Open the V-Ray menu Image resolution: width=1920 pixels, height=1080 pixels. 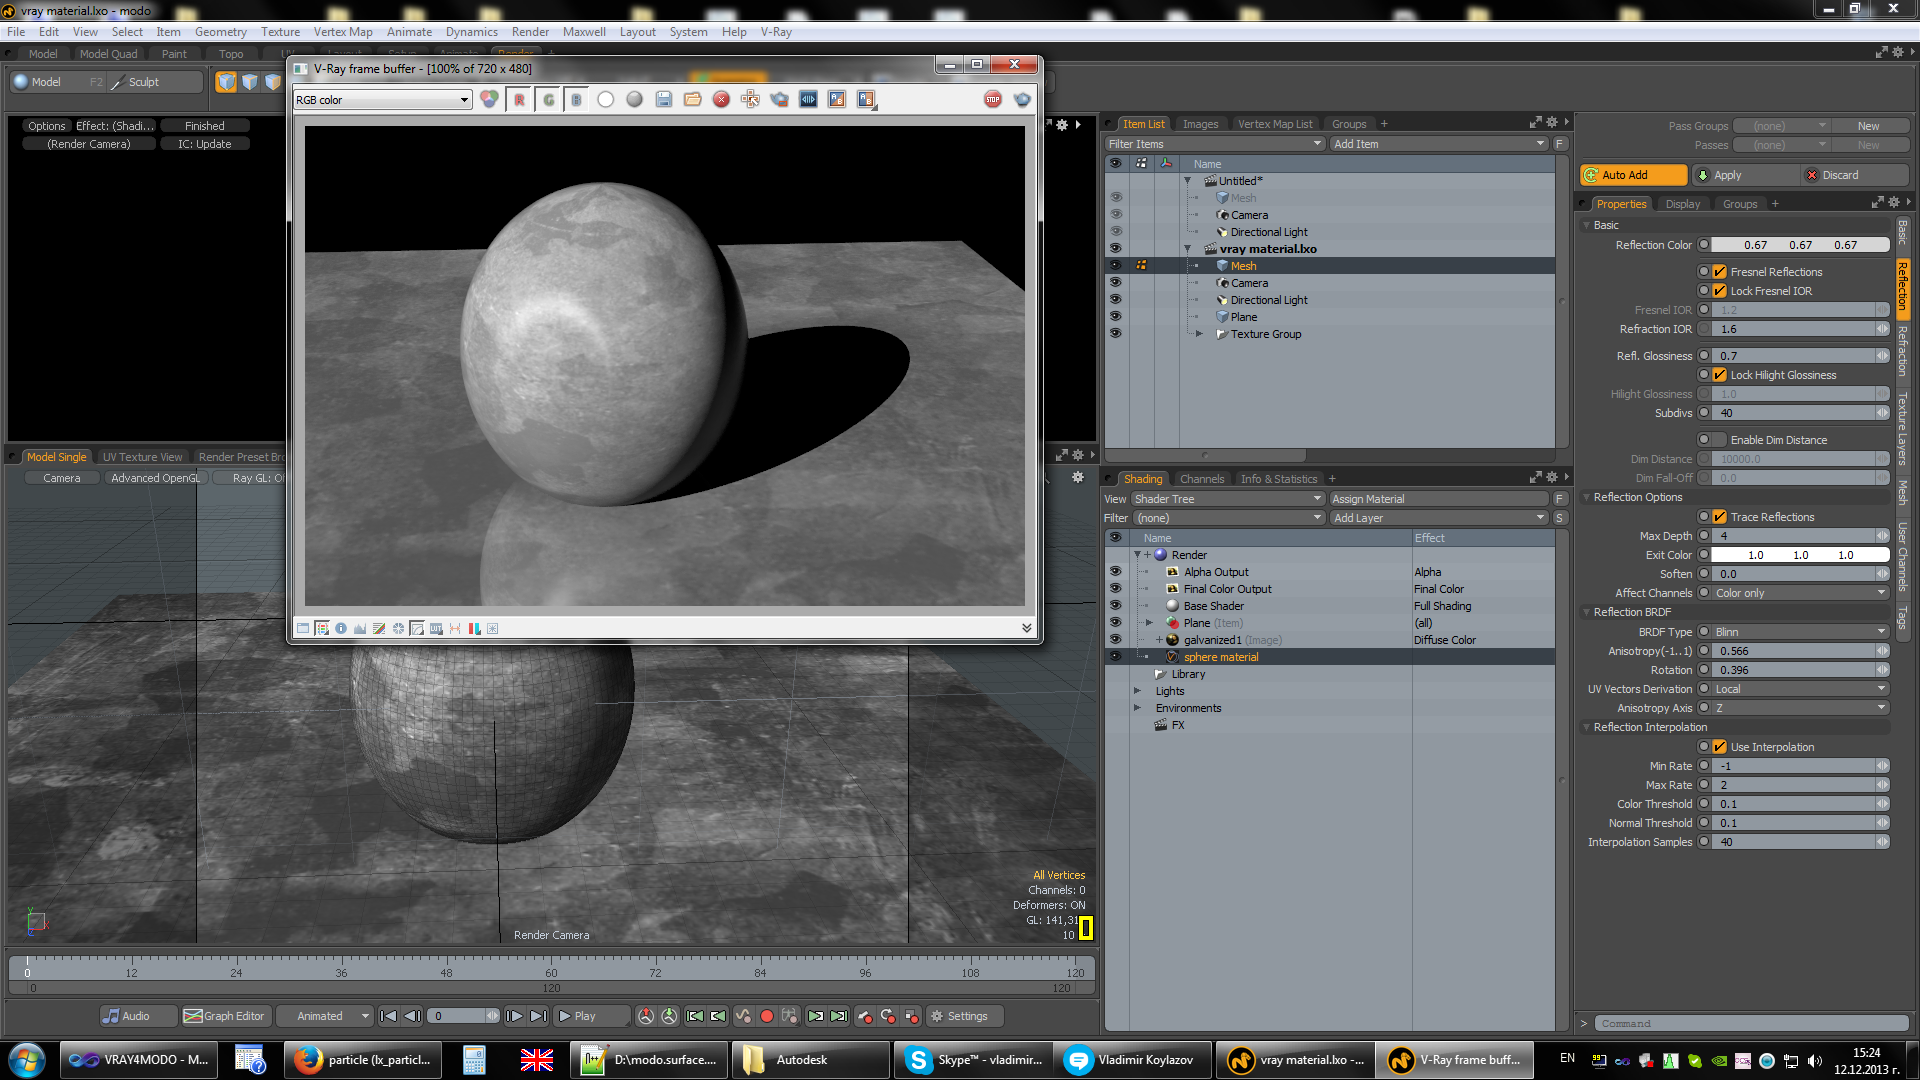(x=775, y=32)
